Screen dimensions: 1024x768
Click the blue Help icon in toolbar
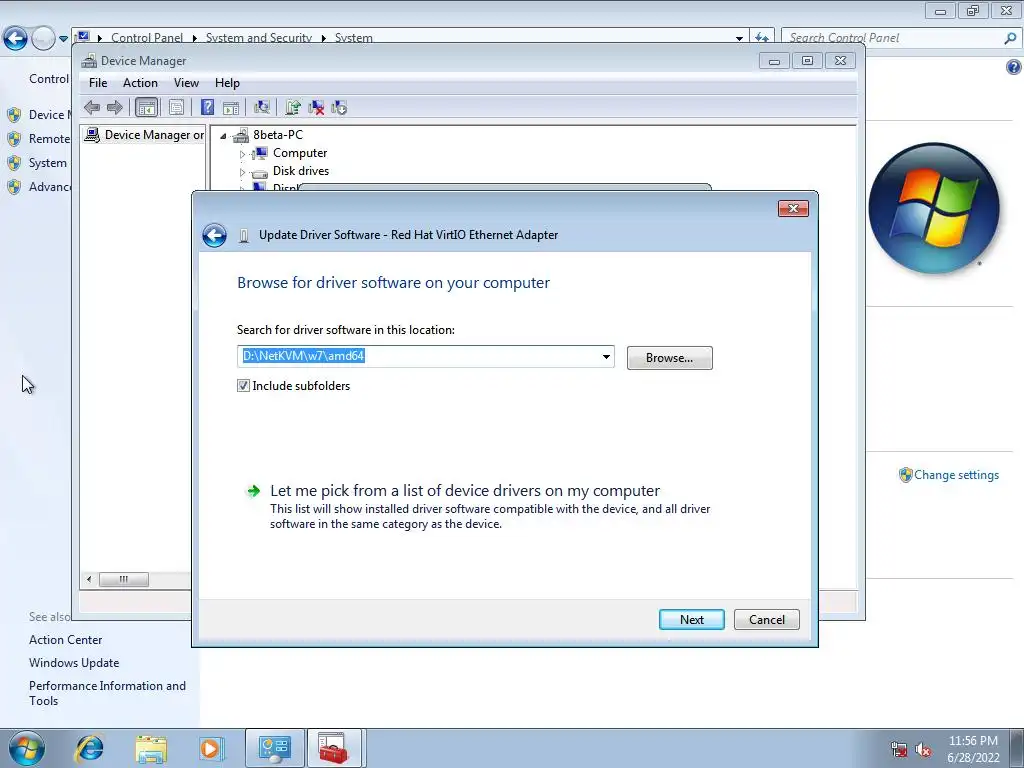point(207,108)
